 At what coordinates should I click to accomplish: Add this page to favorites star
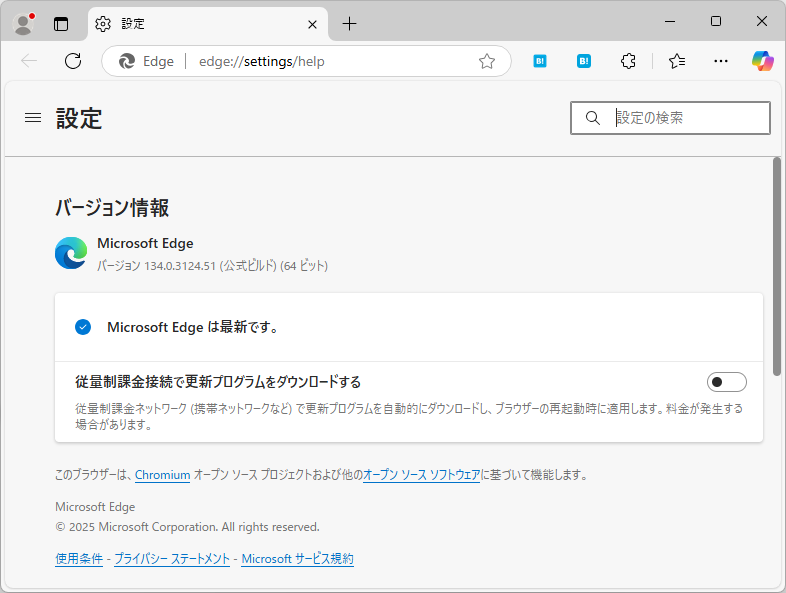pos(487,61)
